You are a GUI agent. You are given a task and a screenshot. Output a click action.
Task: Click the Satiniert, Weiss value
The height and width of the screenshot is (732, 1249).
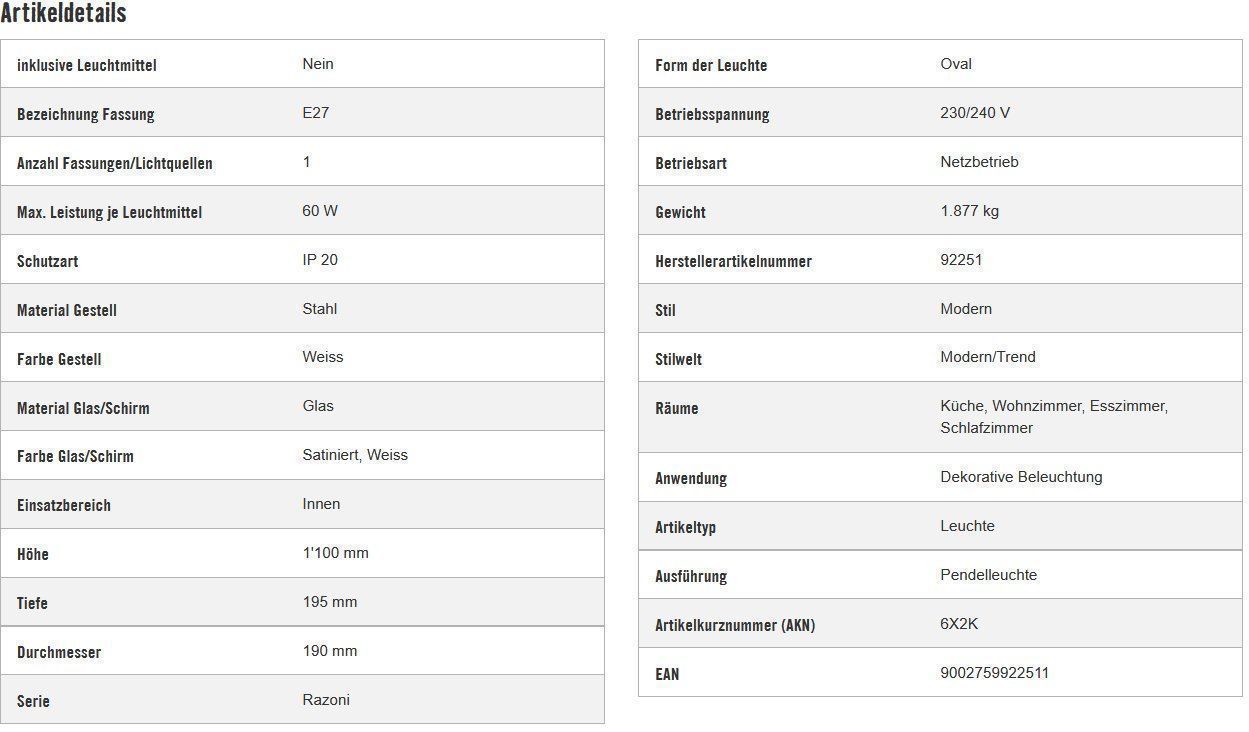(355, 455)
